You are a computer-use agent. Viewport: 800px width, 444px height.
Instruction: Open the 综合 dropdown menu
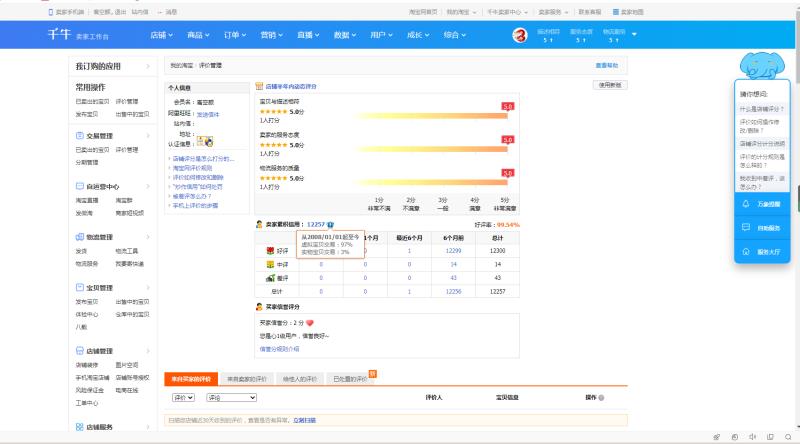point(455,35)
